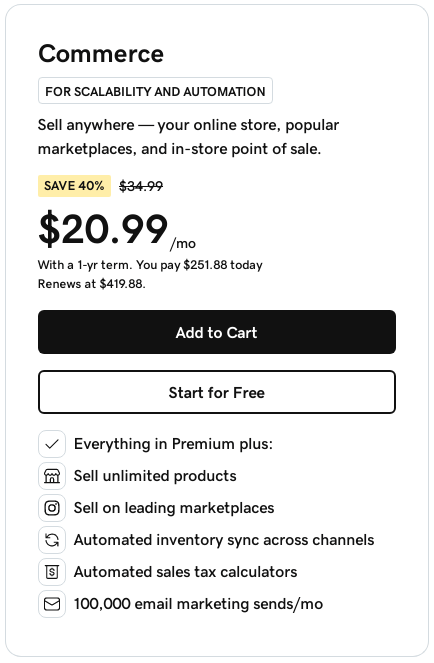Click the Start for Free button
The height and width of the screenshot is (663, 434).
click(217, 392)
